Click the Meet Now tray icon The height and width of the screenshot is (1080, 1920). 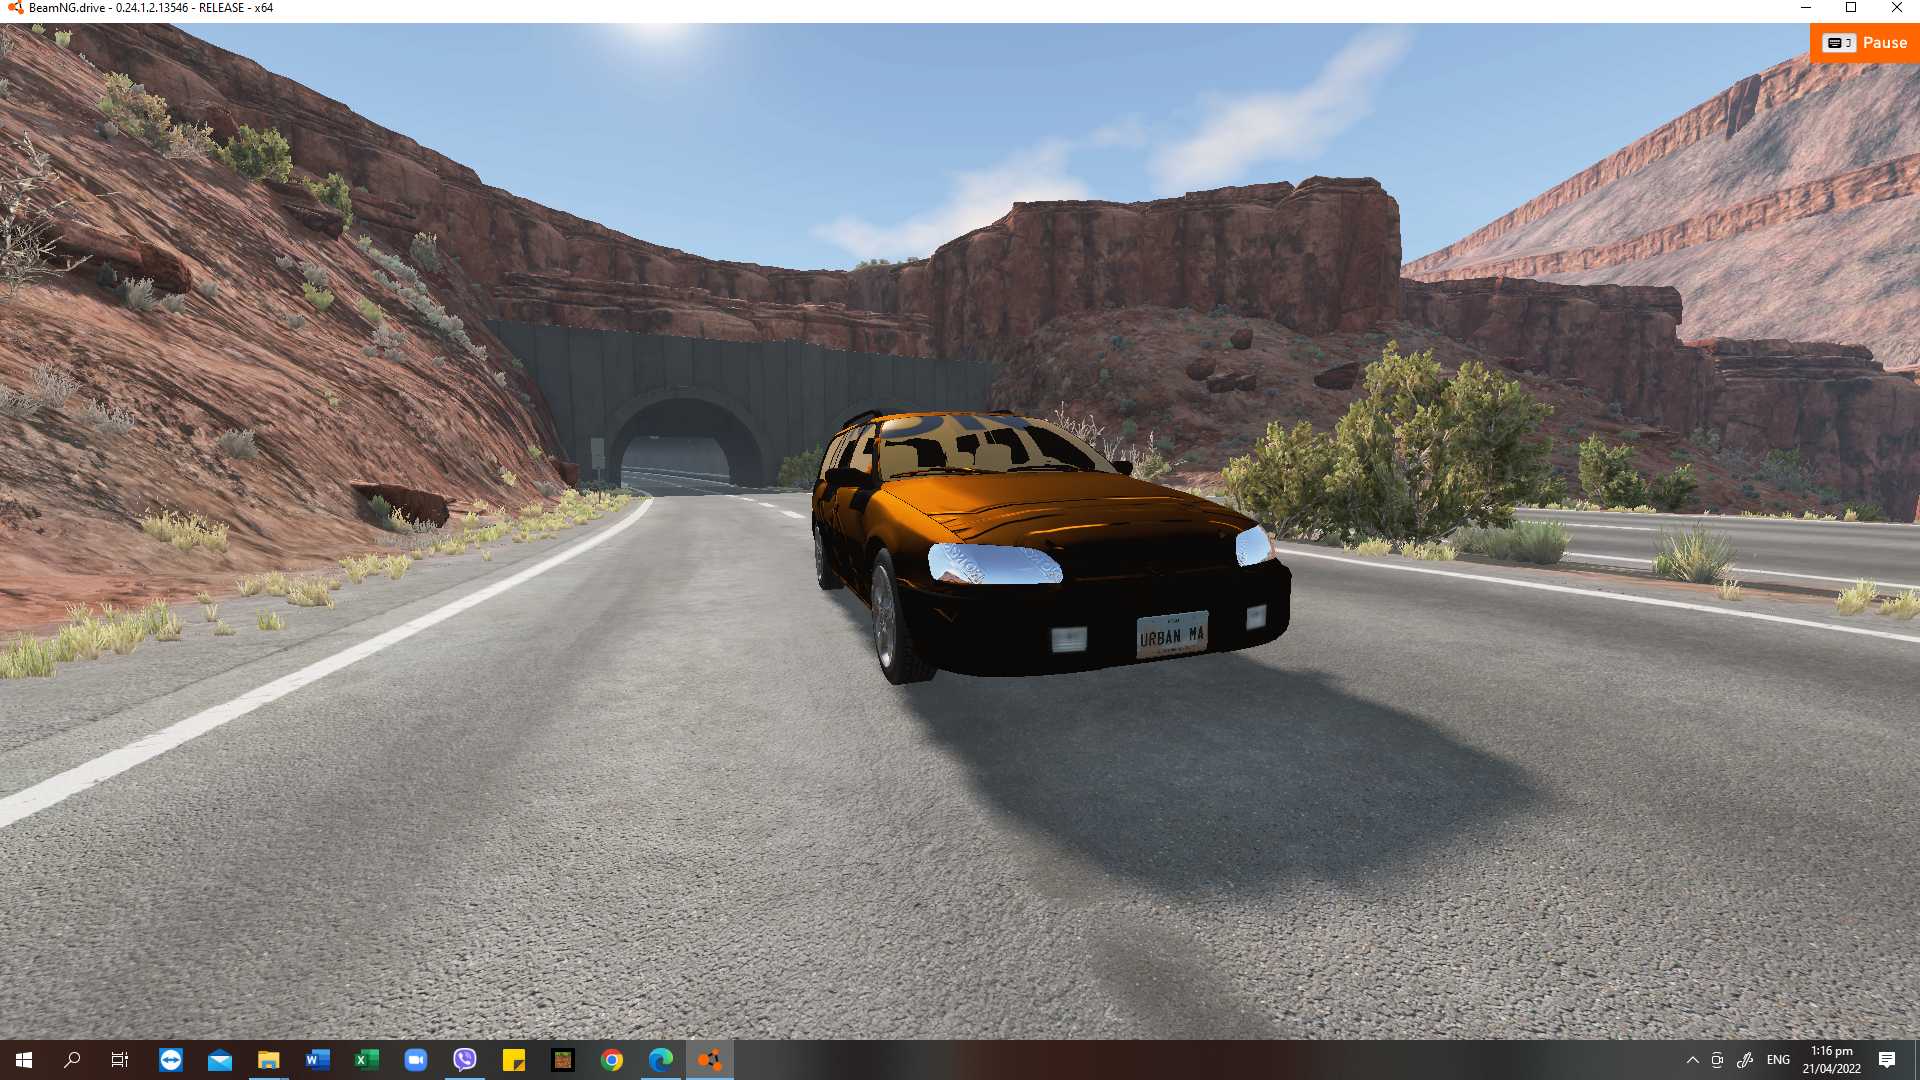tap(1717, 1060)
